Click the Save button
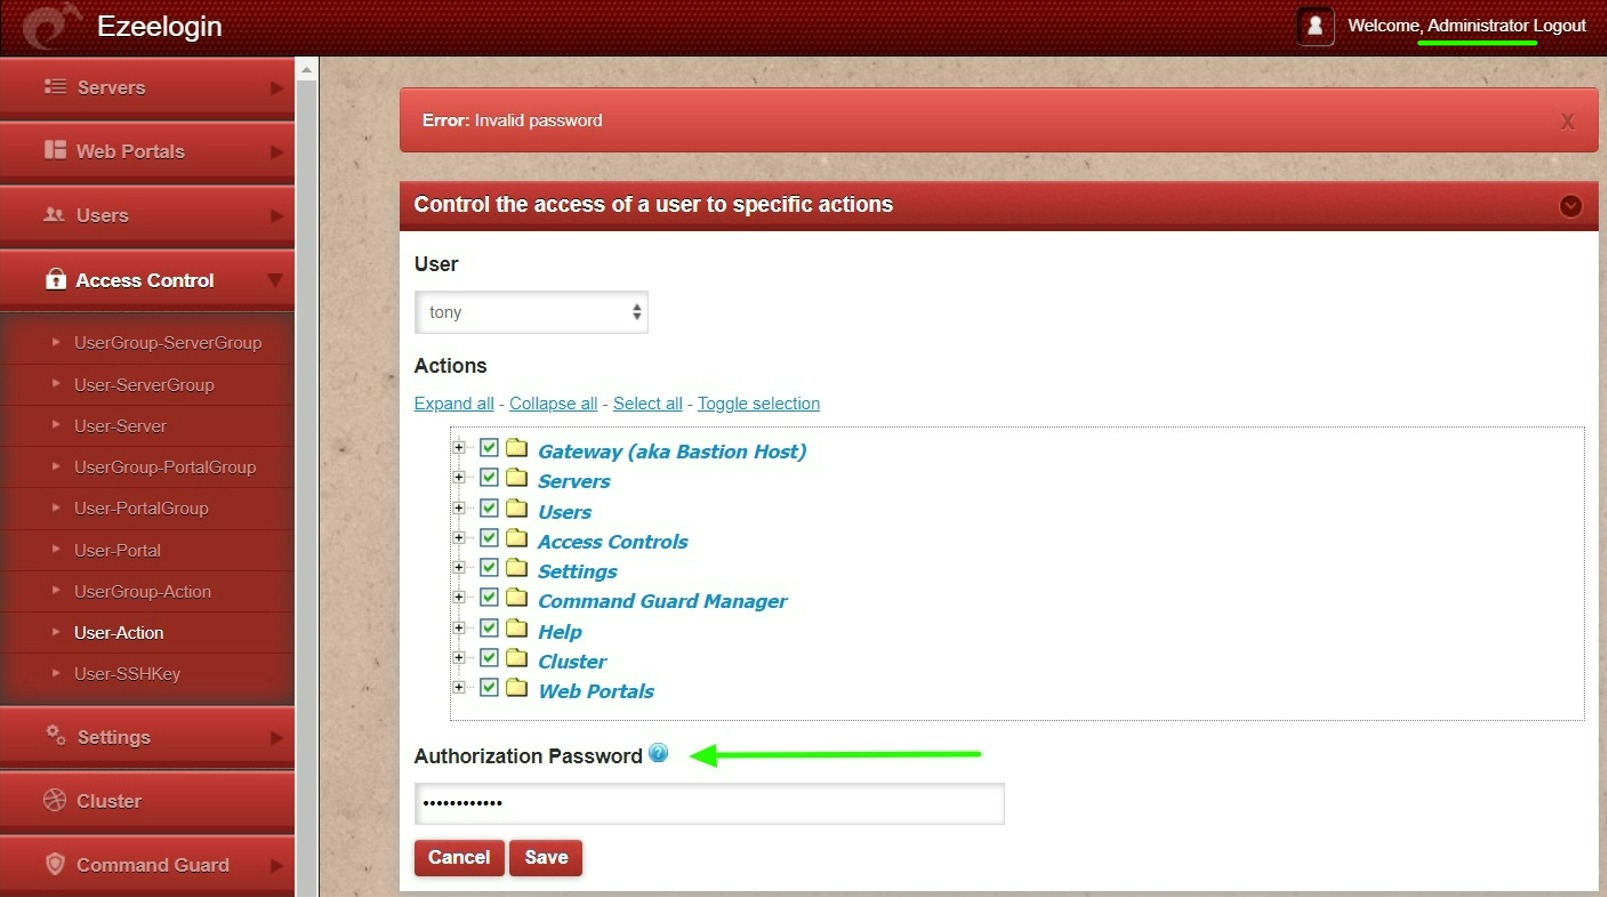This screenshot has width=1607, height=897. point(546,858)
